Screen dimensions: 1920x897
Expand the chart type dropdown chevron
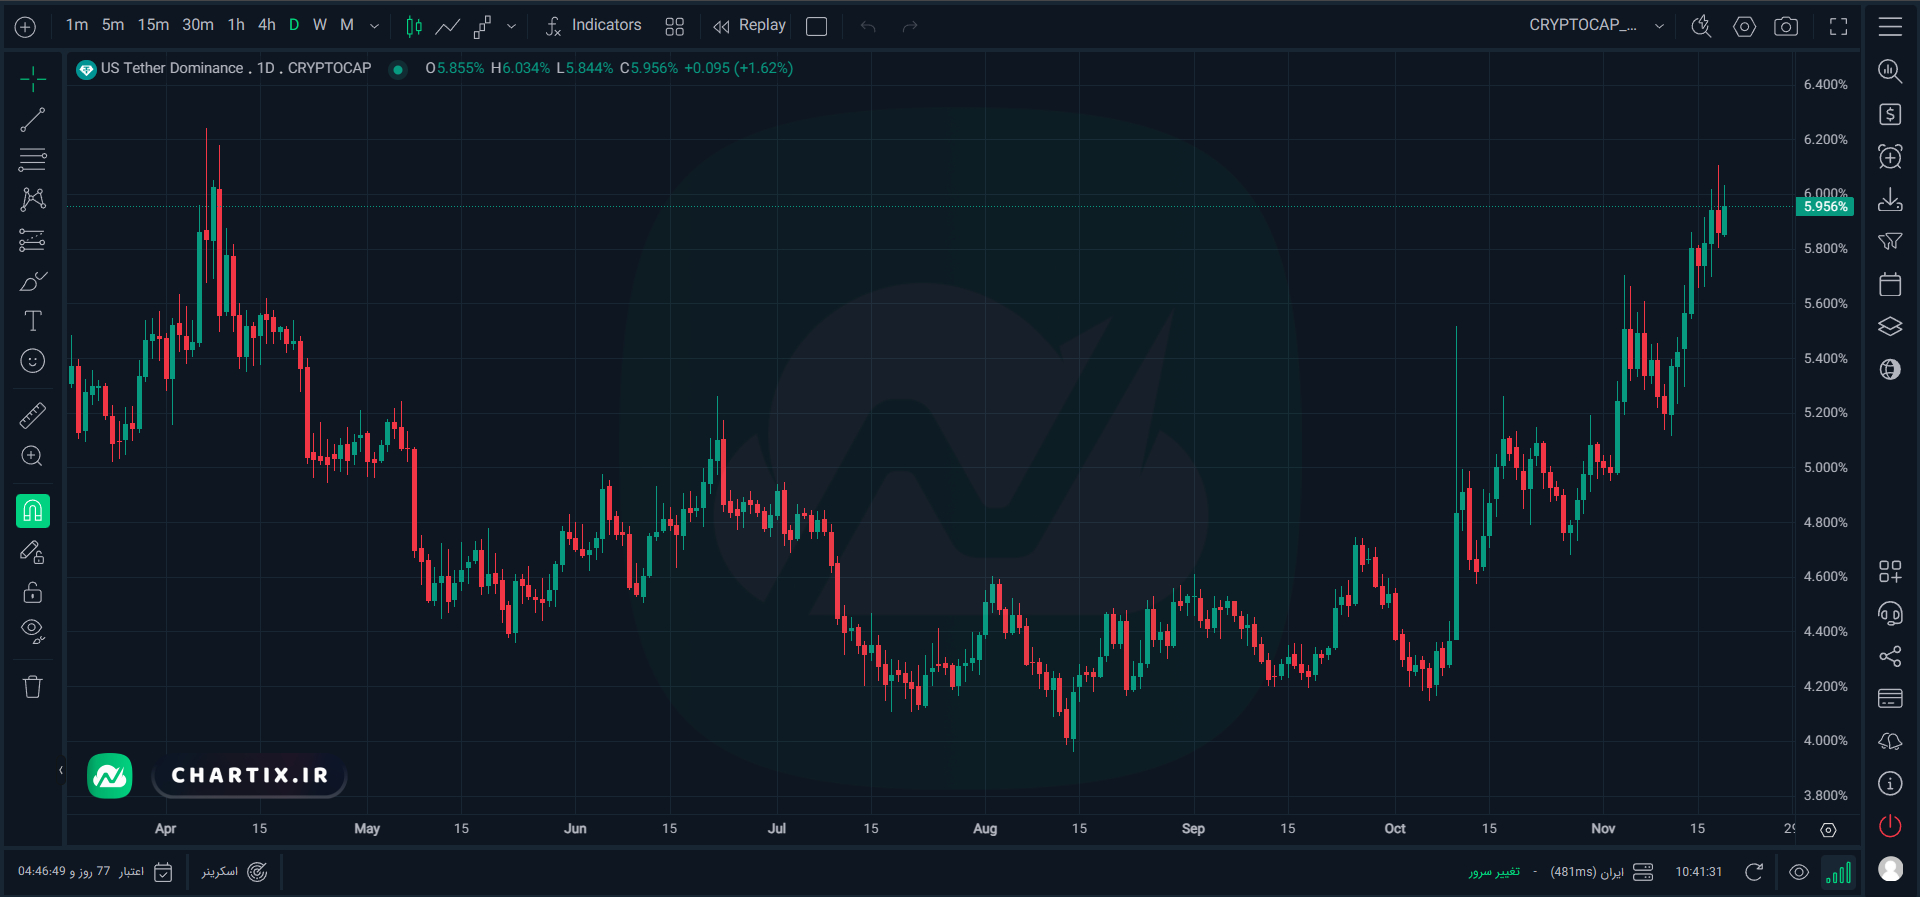coord(512,27)
